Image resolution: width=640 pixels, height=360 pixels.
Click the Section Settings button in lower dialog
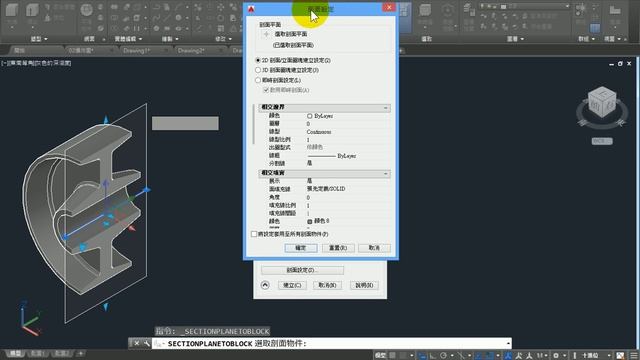[x=302, y=270]
